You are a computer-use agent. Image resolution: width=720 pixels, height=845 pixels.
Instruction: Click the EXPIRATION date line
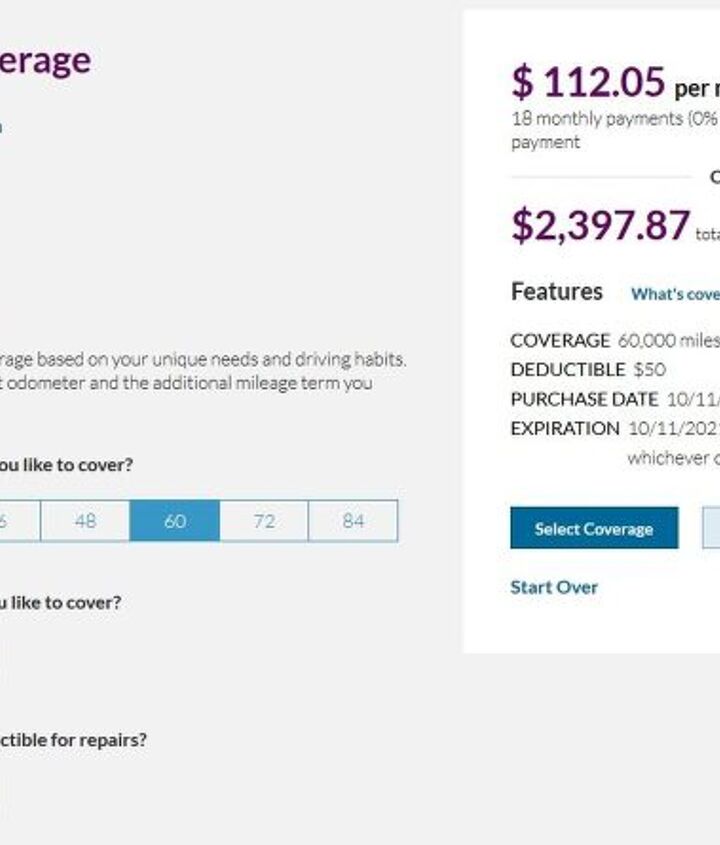[614, 428]
